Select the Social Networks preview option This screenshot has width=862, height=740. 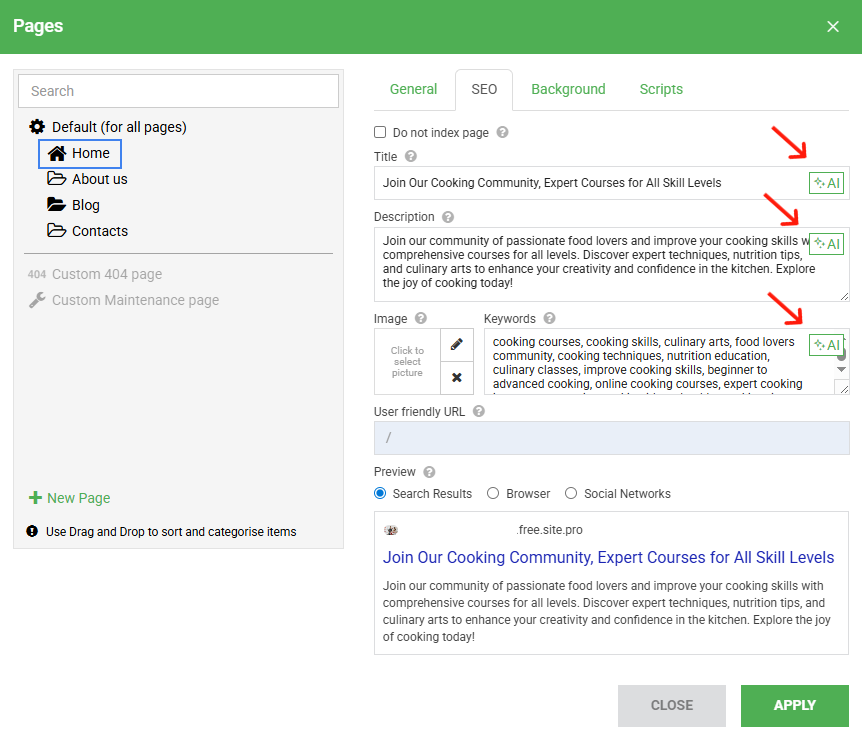[571, 493]
